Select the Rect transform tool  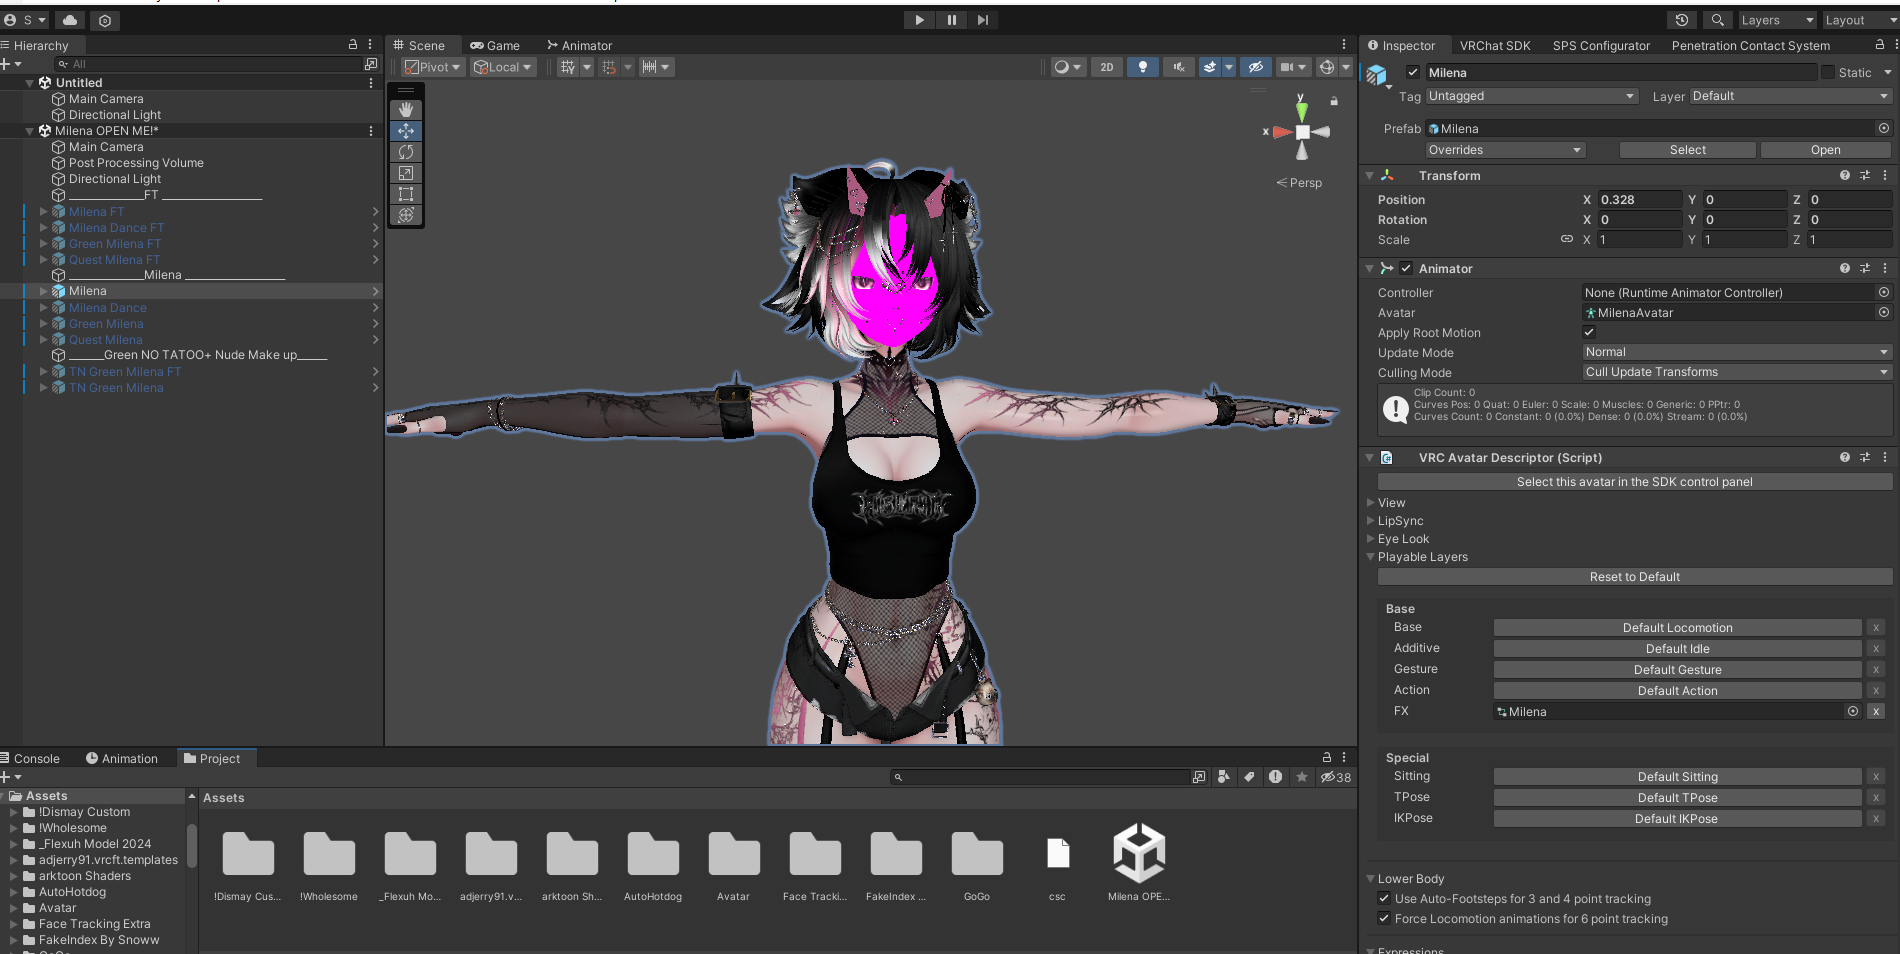[406, 194]
